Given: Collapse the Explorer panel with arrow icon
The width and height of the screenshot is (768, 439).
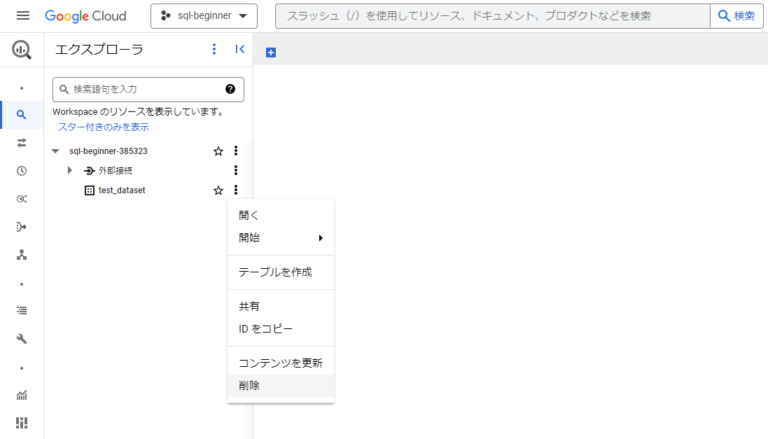Looking at the screenshot, I should click(x=240, y=49).
